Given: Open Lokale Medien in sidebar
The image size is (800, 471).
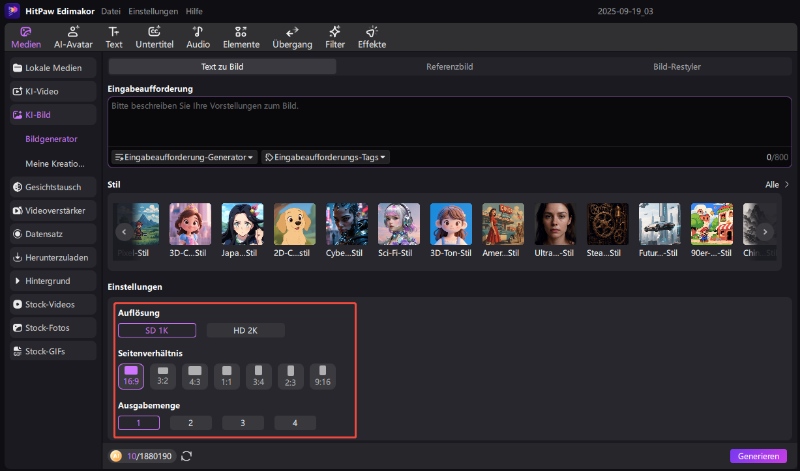Looking at the screenshot, I should click(x=53, y=68).
